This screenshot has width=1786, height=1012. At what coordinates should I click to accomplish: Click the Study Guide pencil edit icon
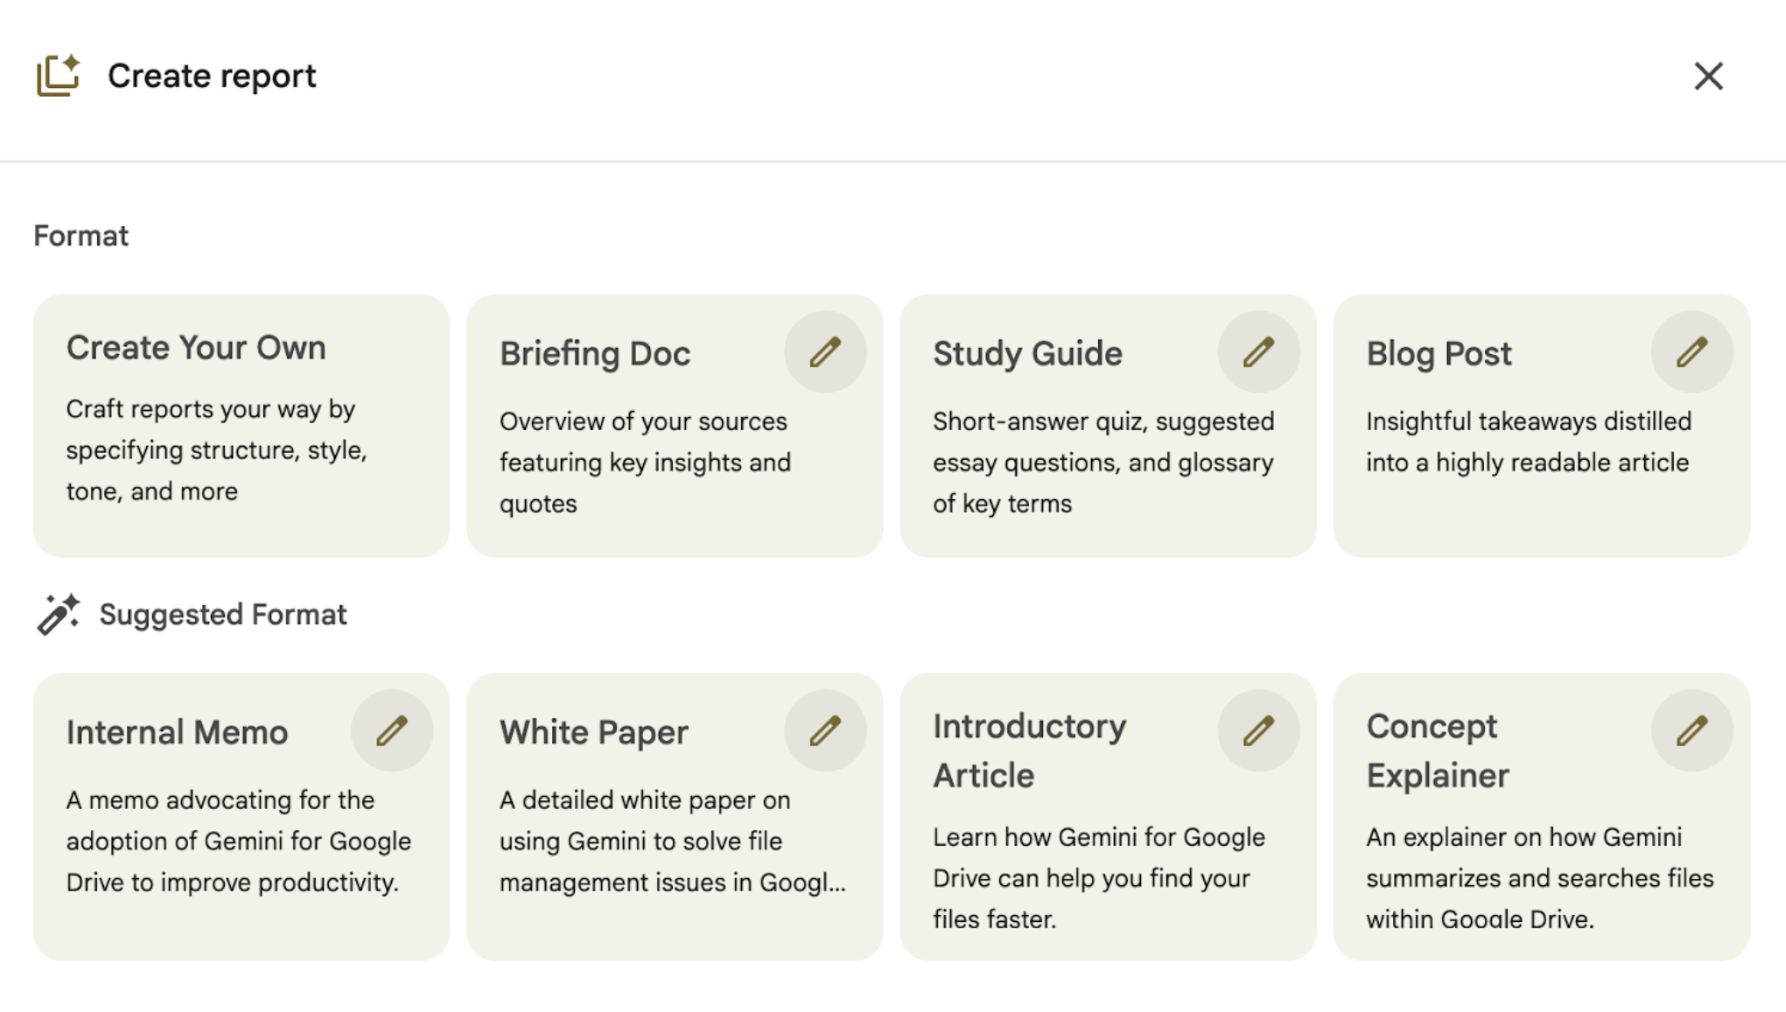[x=1258, y=352]
